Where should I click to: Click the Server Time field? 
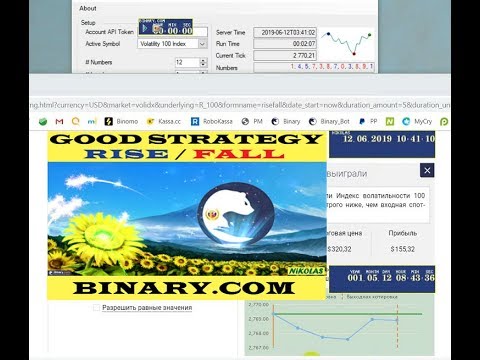coord(285,32)
